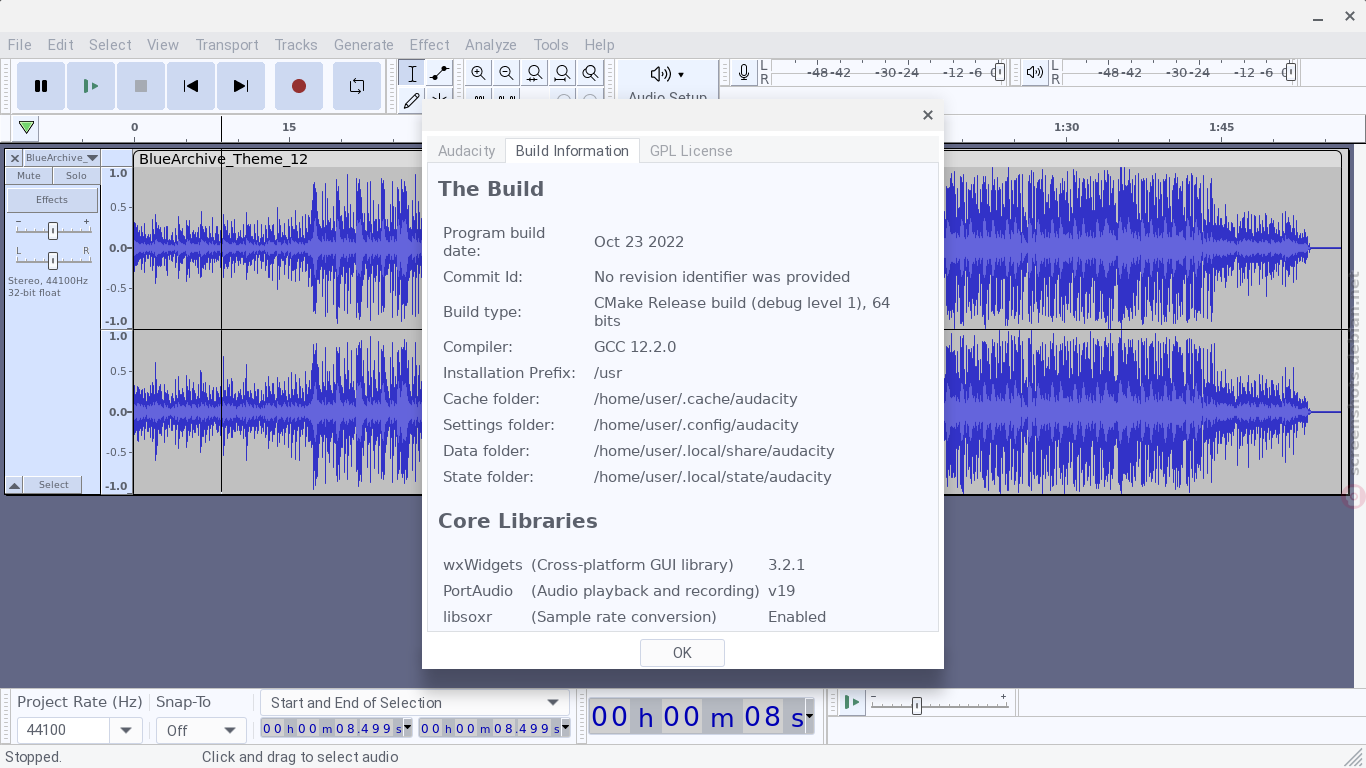1366x768 pixels.
Task: Open the Project Rate 44100 dropdown
Action: (126, 730)
